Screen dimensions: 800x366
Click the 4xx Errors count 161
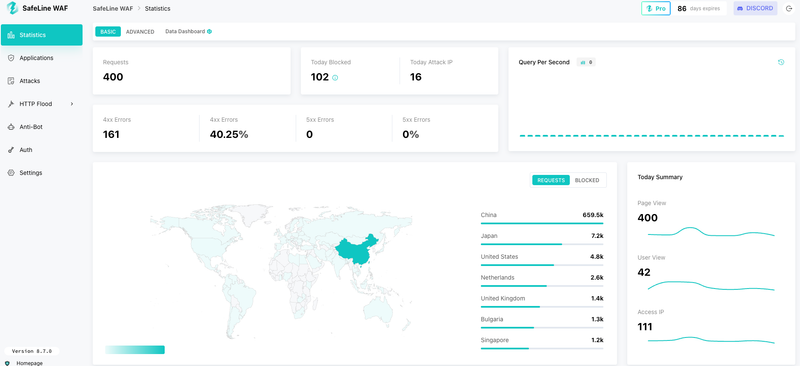pyautogui.click(x=111, y=135)
